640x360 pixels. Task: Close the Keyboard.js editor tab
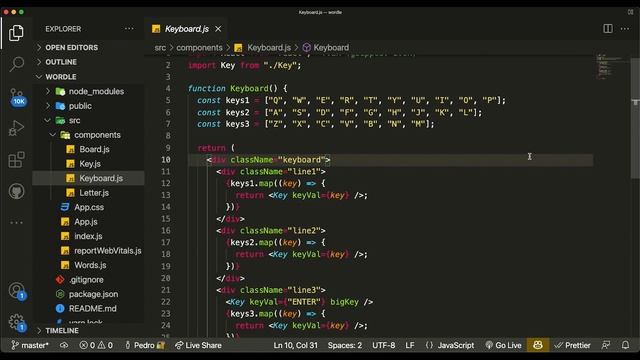218,29
